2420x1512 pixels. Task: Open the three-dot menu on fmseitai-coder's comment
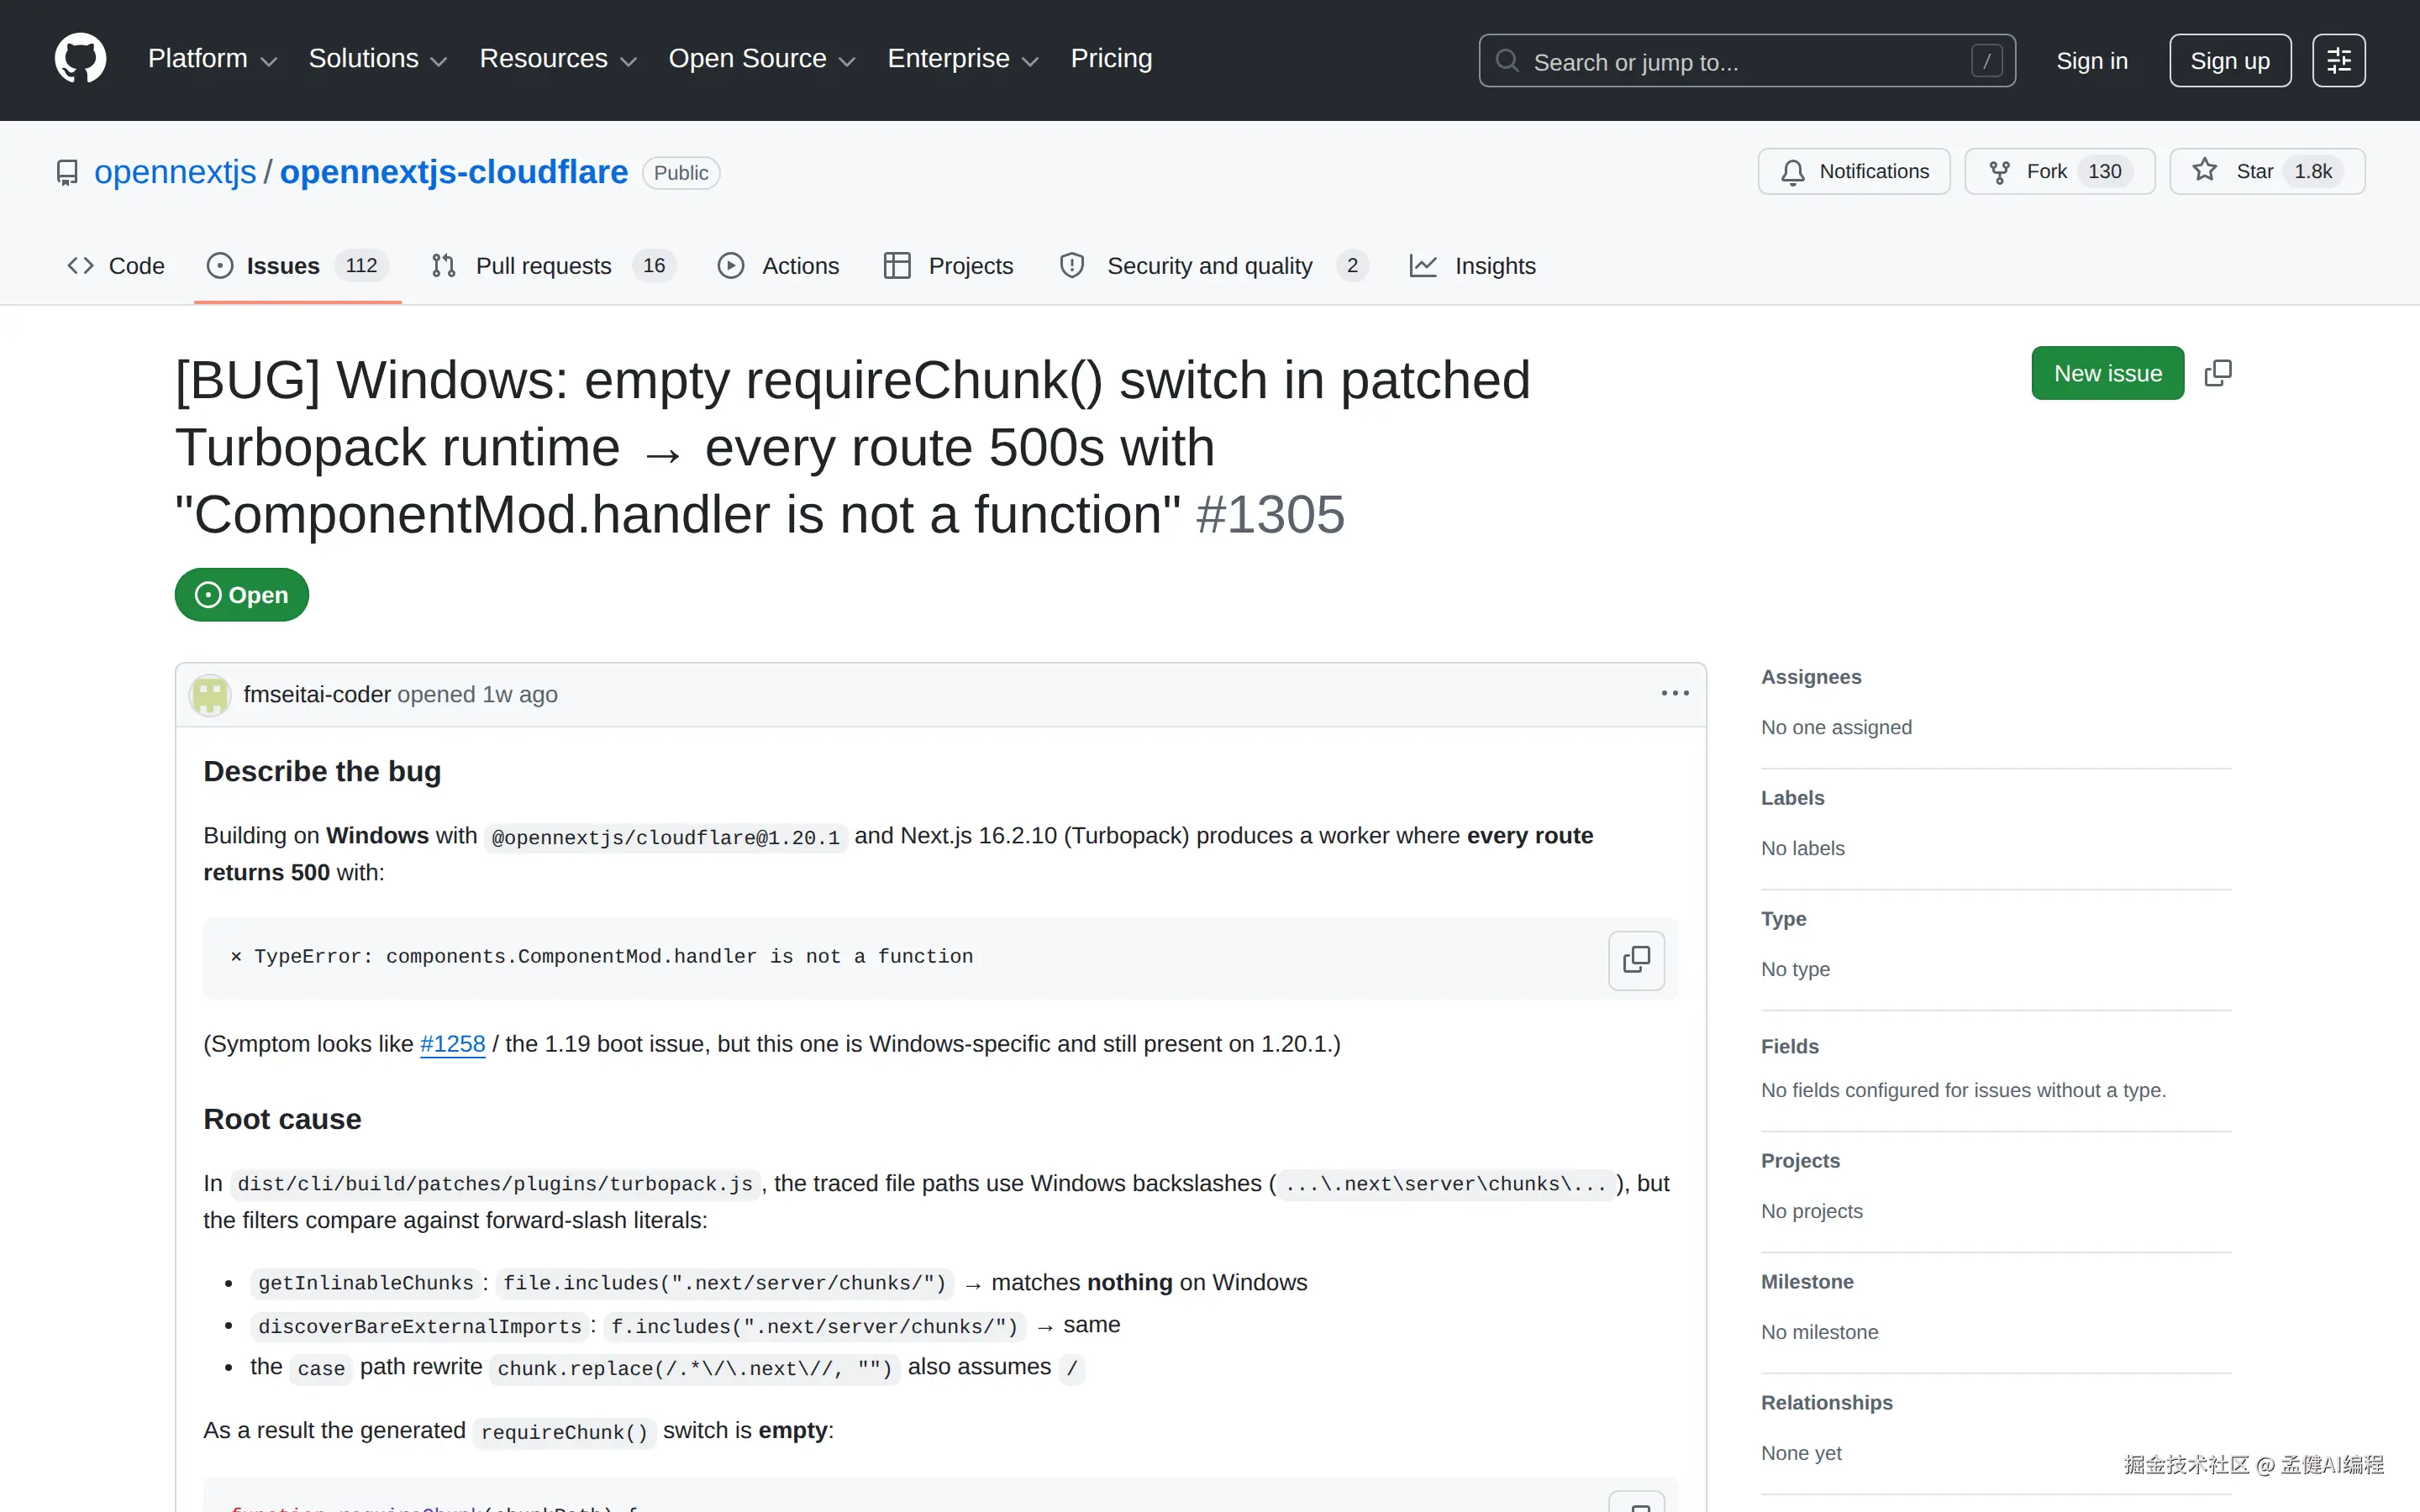[1675, 693]
